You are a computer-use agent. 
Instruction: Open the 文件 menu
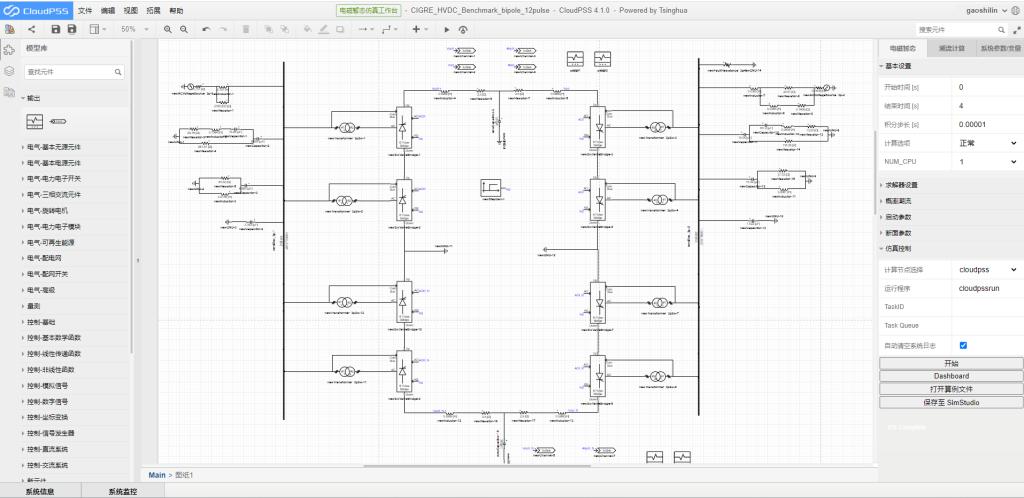point(85,9)
